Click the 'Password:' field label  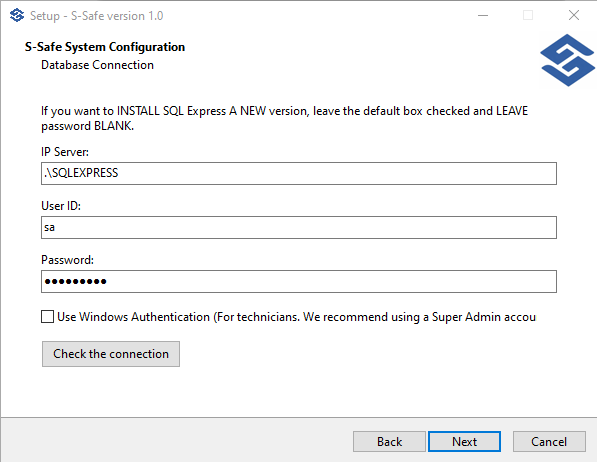coord(67,260)
